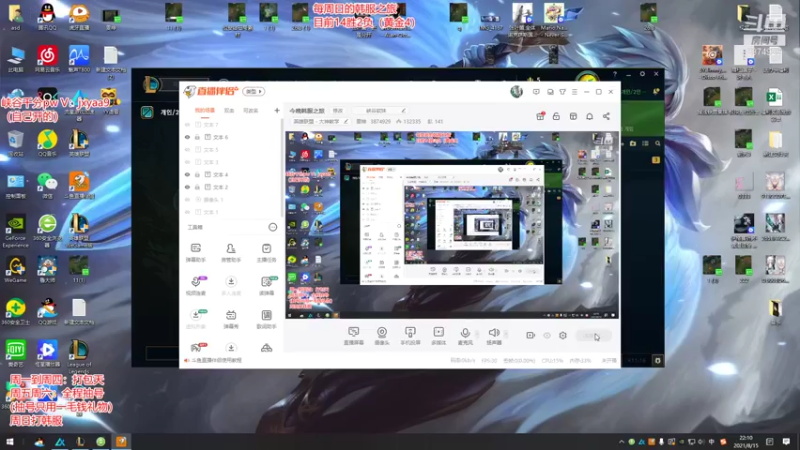
Task: Open the layout panel icon above preview
Action: click(573, 116)
